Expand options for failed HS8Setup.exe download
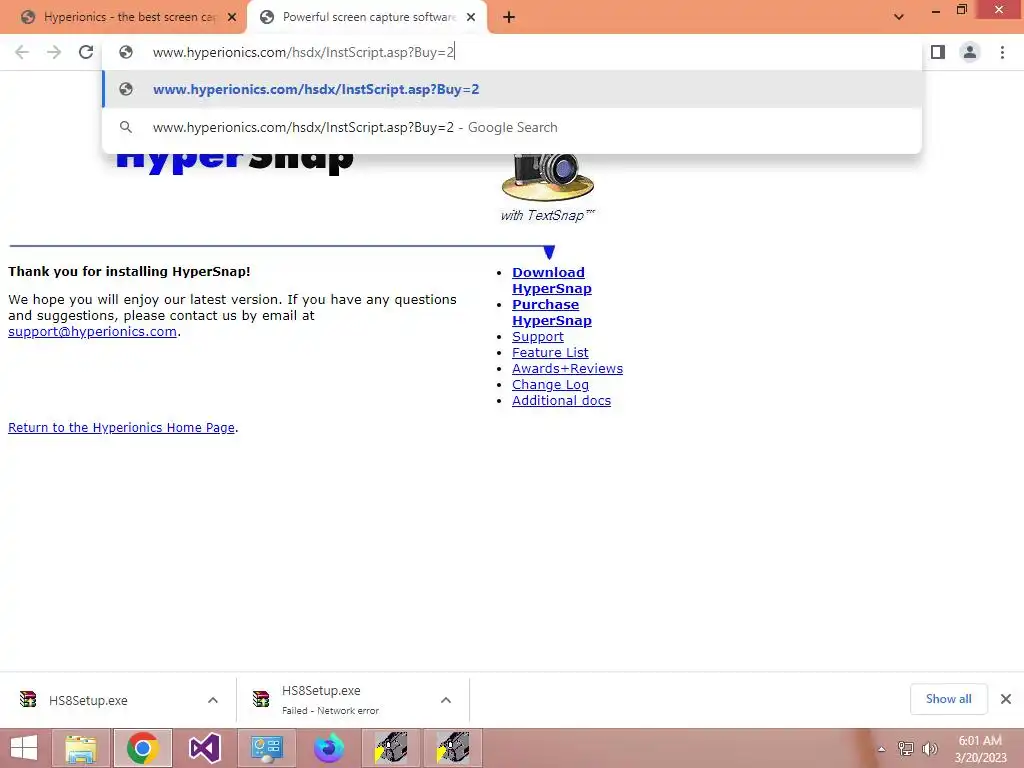Screen dimensions: 1024x768 [446, 700]
